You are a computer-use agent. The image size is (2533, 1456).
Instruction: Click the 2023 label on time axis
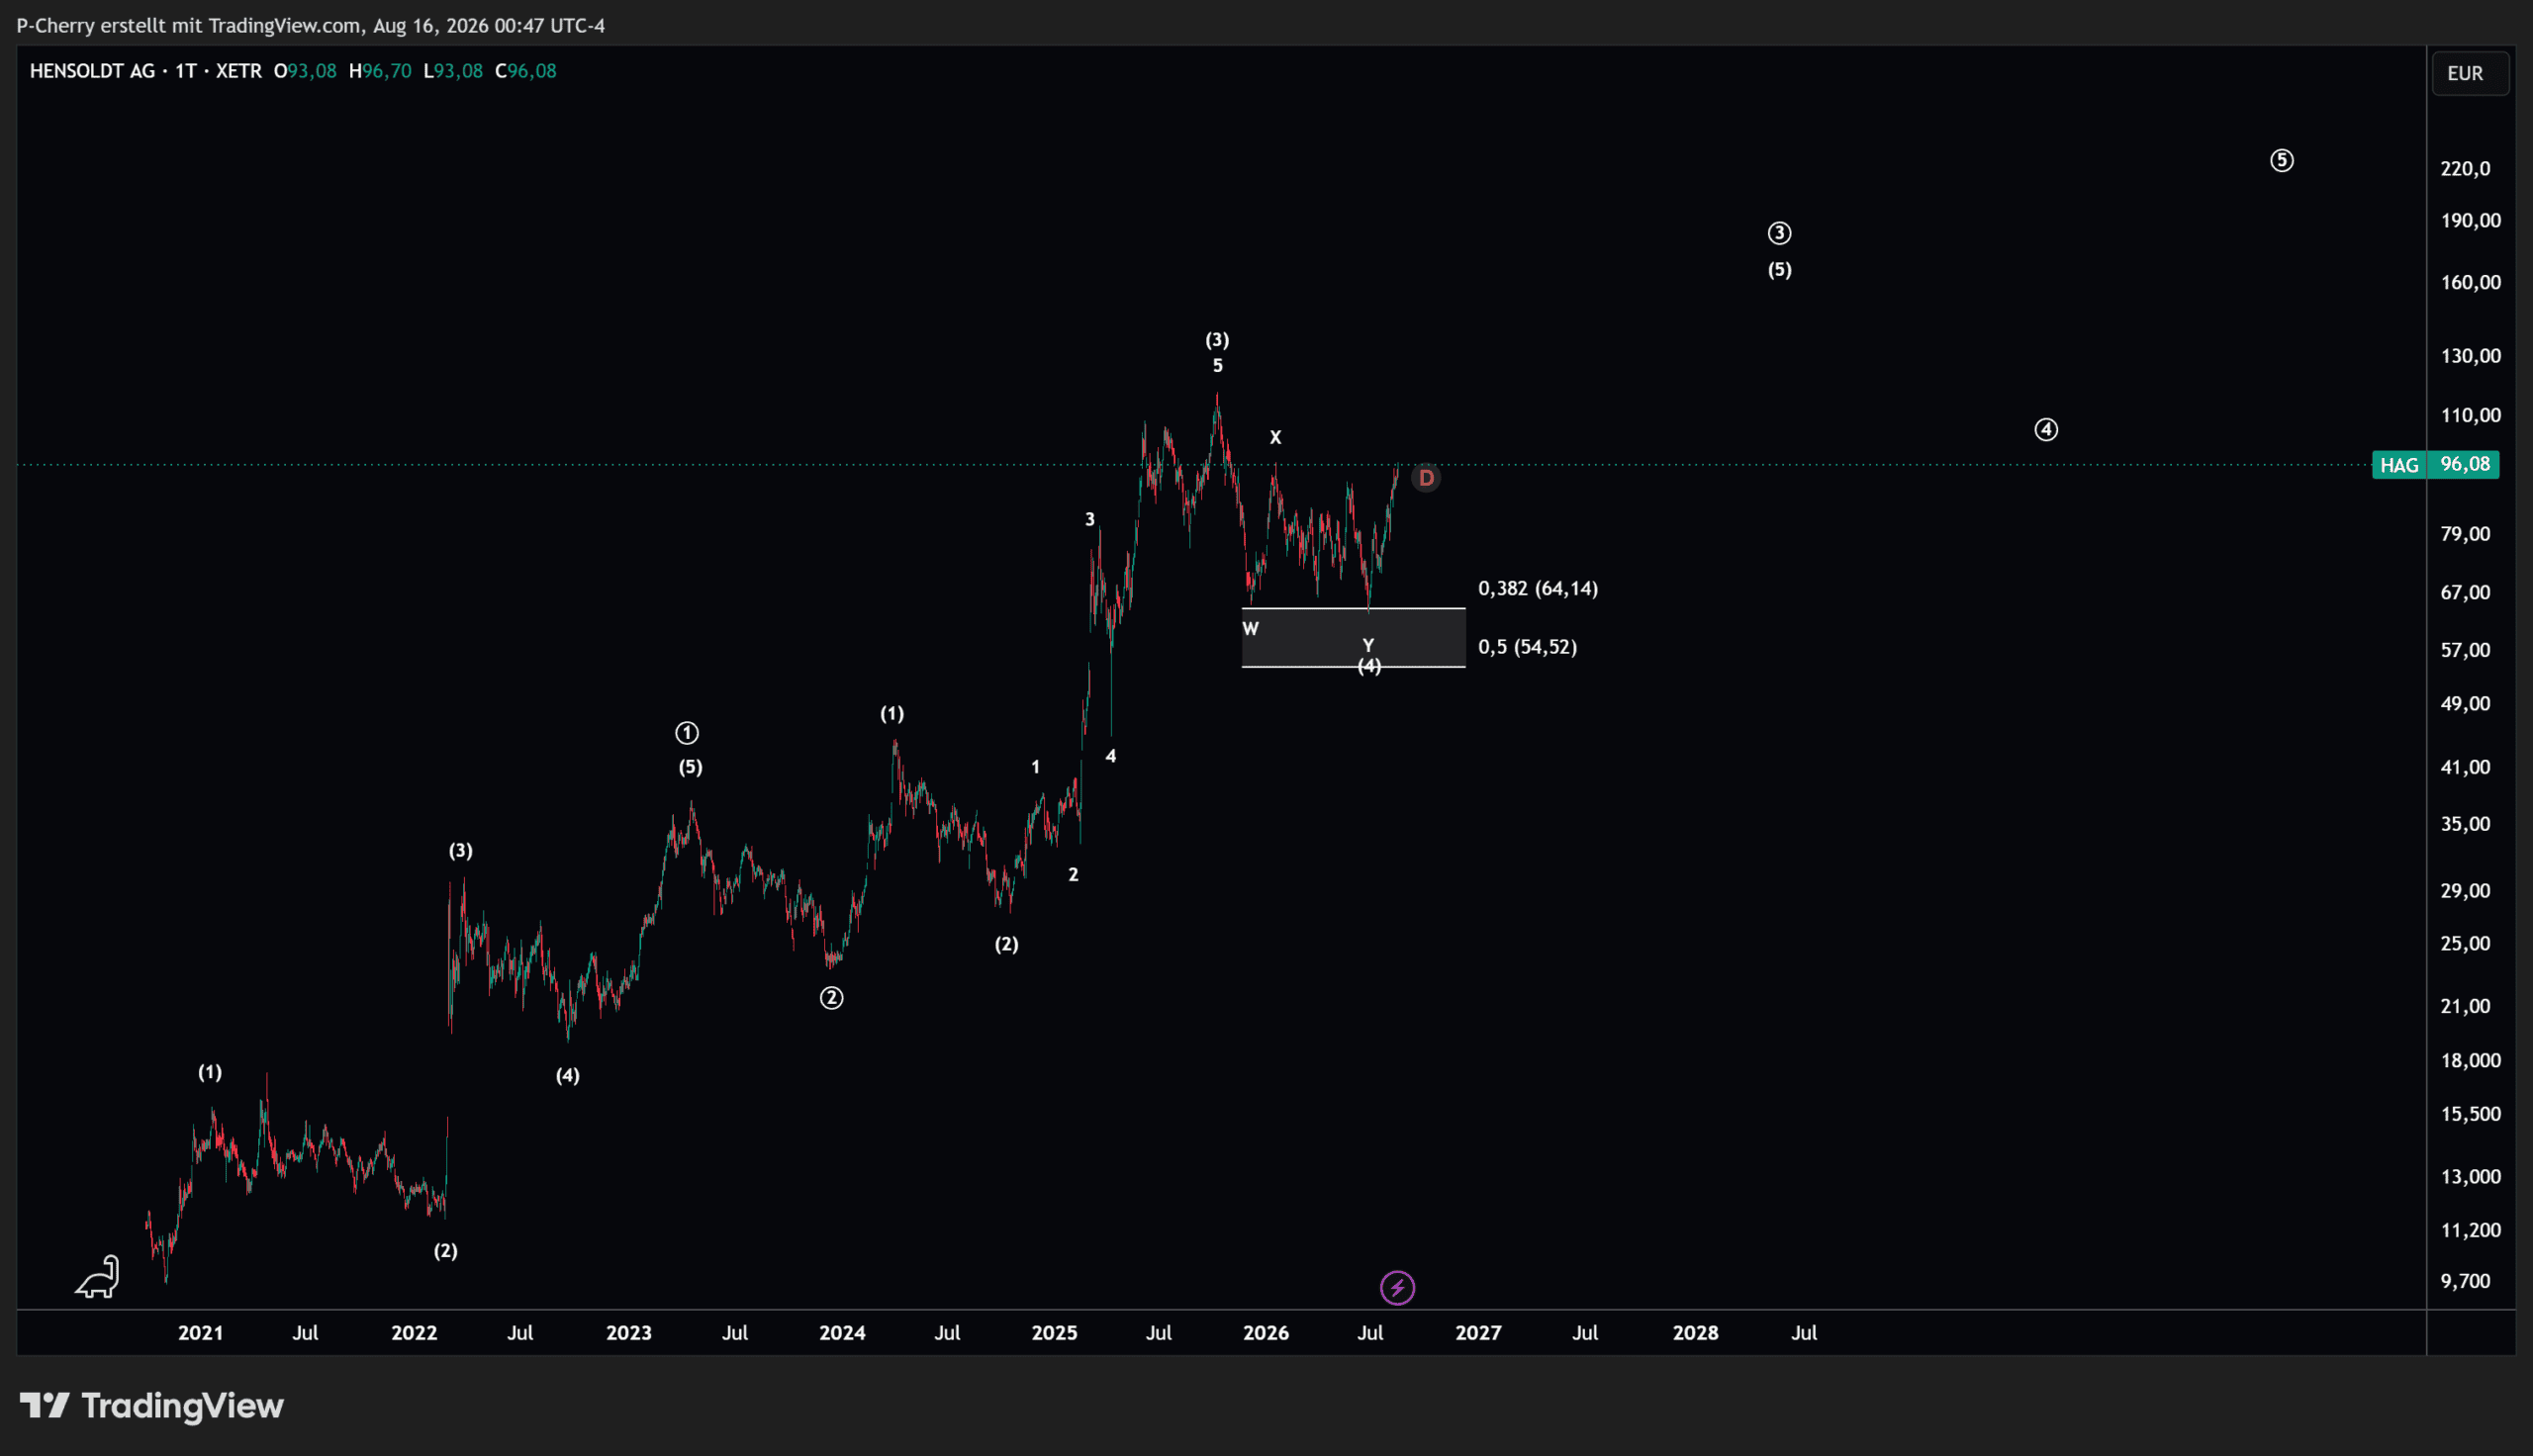point(629,1333)
